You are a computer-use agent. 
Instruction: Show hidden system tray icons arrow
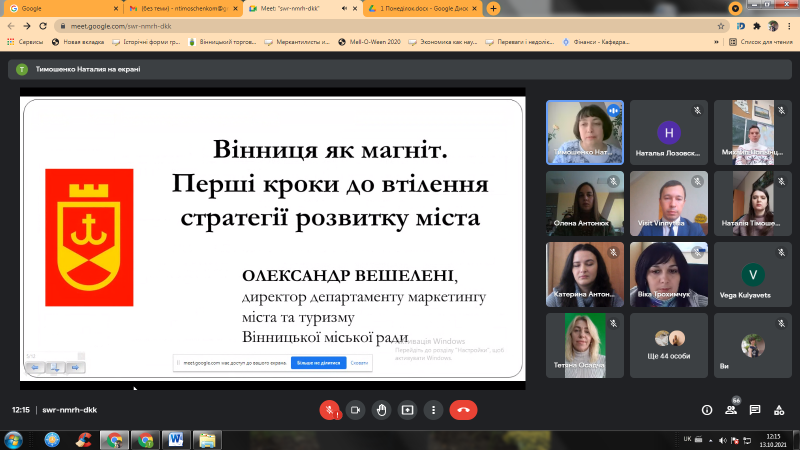coord(711,440)
